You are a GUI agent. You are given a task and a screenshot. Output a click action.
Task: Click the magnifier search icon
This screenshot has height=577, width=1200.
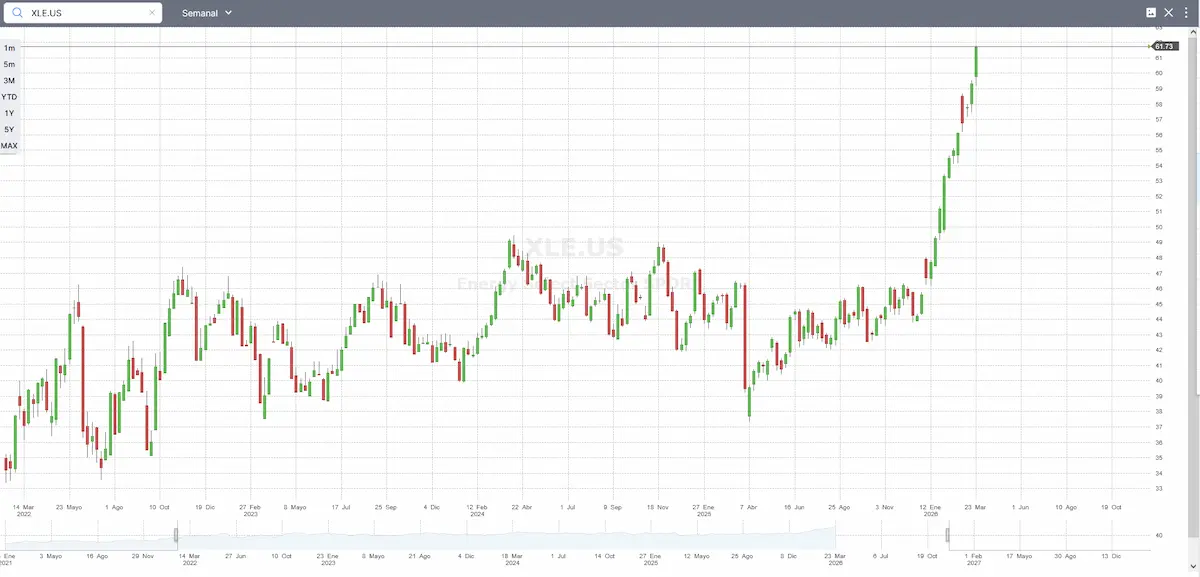(18, 13)
